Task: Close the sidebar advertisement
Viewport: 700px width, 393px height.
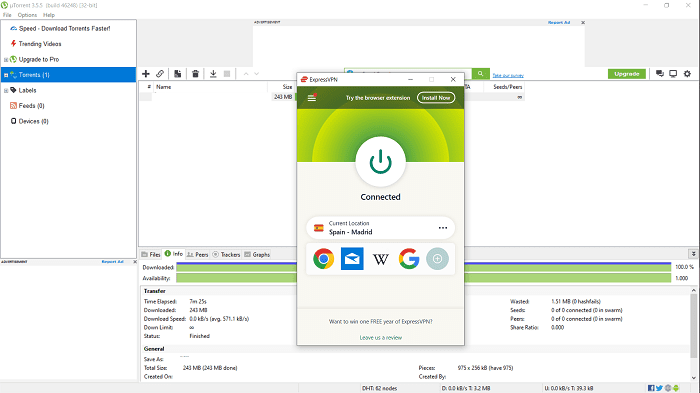Action: click(135, 262)
